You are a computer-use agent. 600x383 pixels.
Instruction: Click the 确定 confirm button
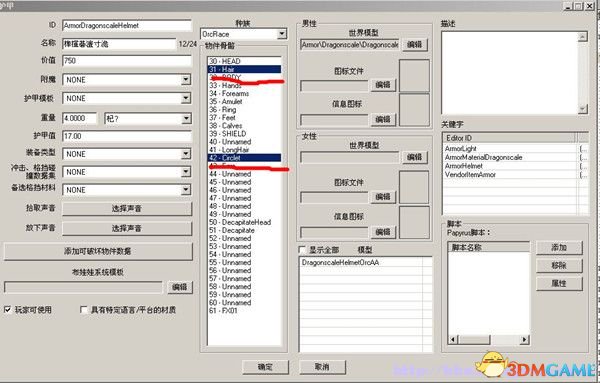pyautogui.click(x=265, y=367)
